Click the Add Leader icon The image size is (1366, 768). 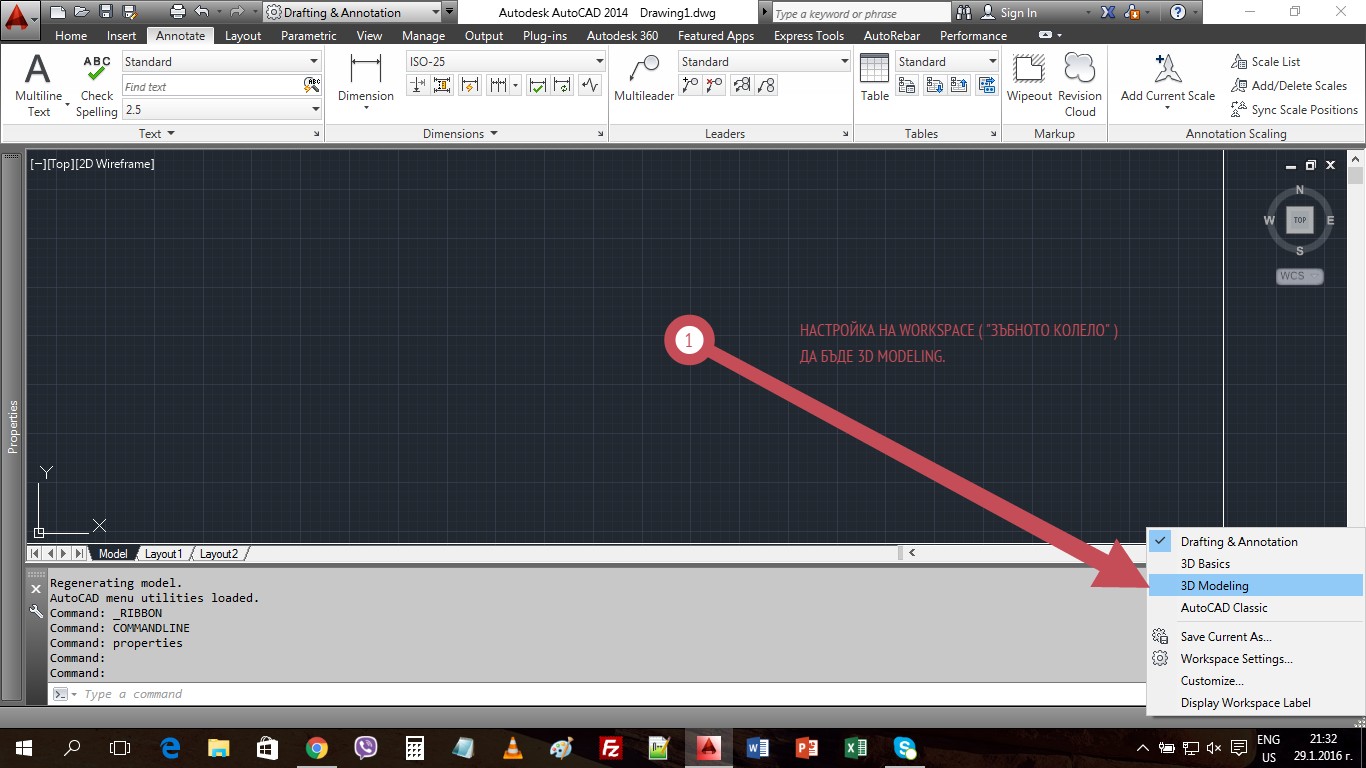click(690, 86)
